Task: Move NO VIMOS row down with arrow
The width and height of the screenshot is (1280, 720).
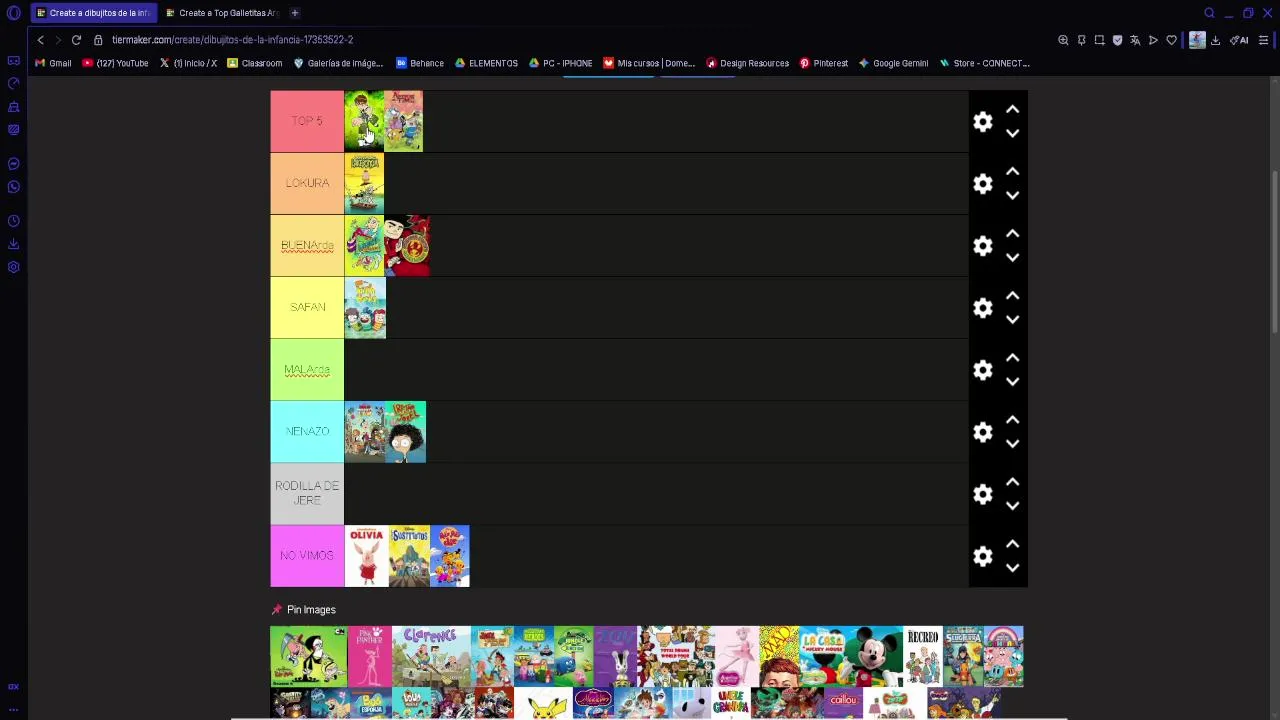Action: click(1012, 567)
